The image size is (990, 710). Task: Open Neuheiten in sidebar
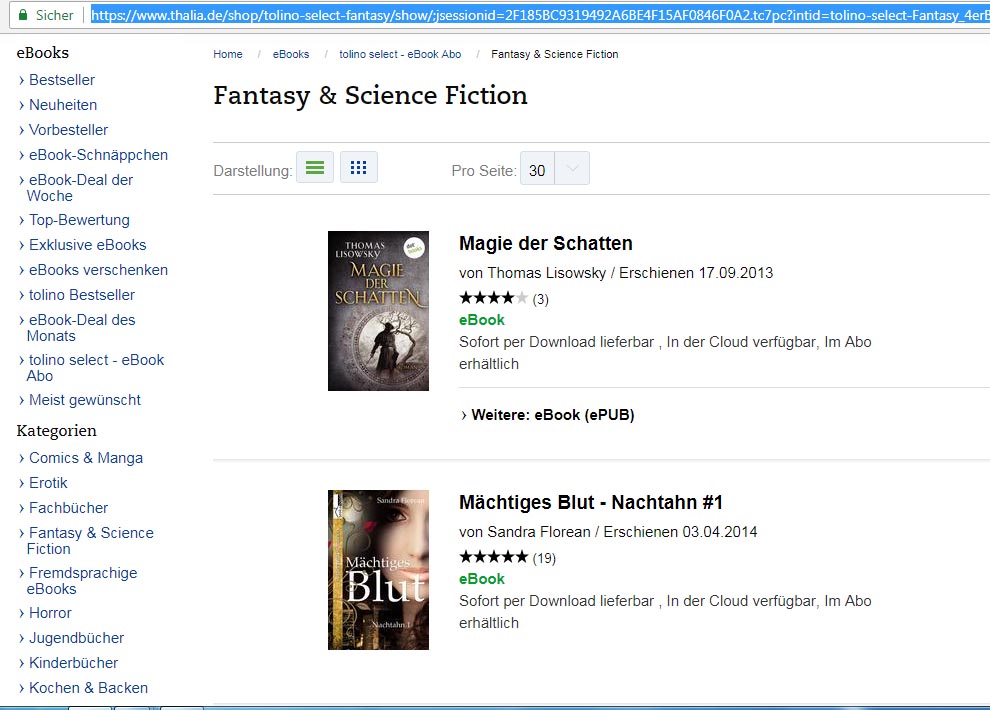(x=63, y=105)
